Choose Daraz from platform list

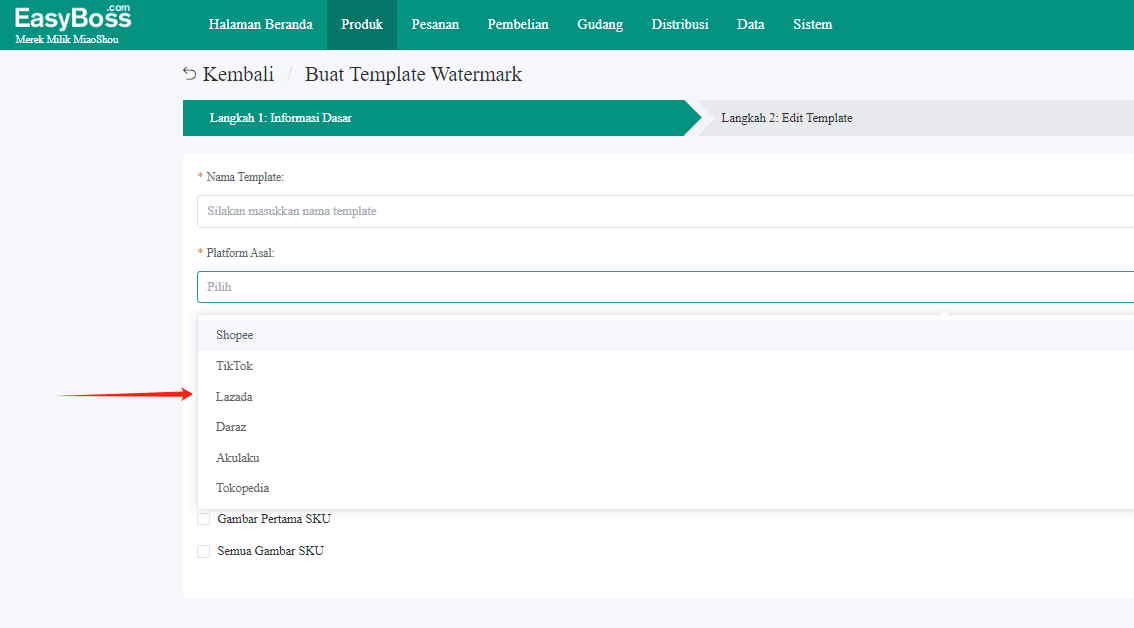[665, 427]
